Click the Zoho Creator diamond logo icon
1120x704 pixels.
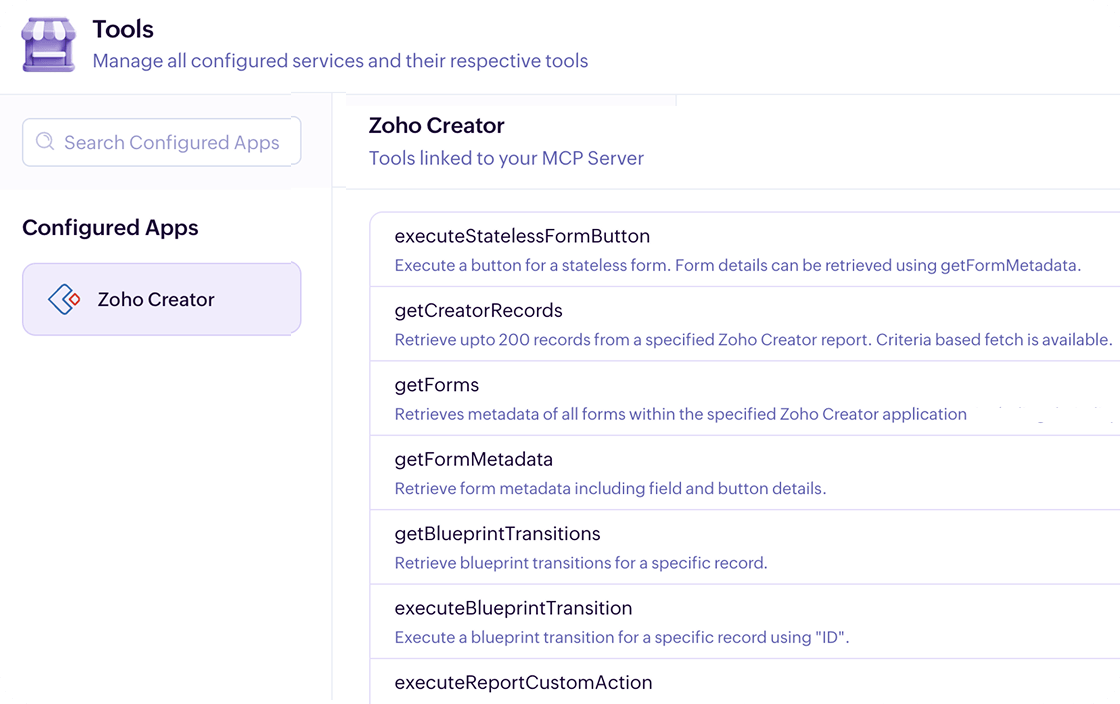tap(64, 299)
